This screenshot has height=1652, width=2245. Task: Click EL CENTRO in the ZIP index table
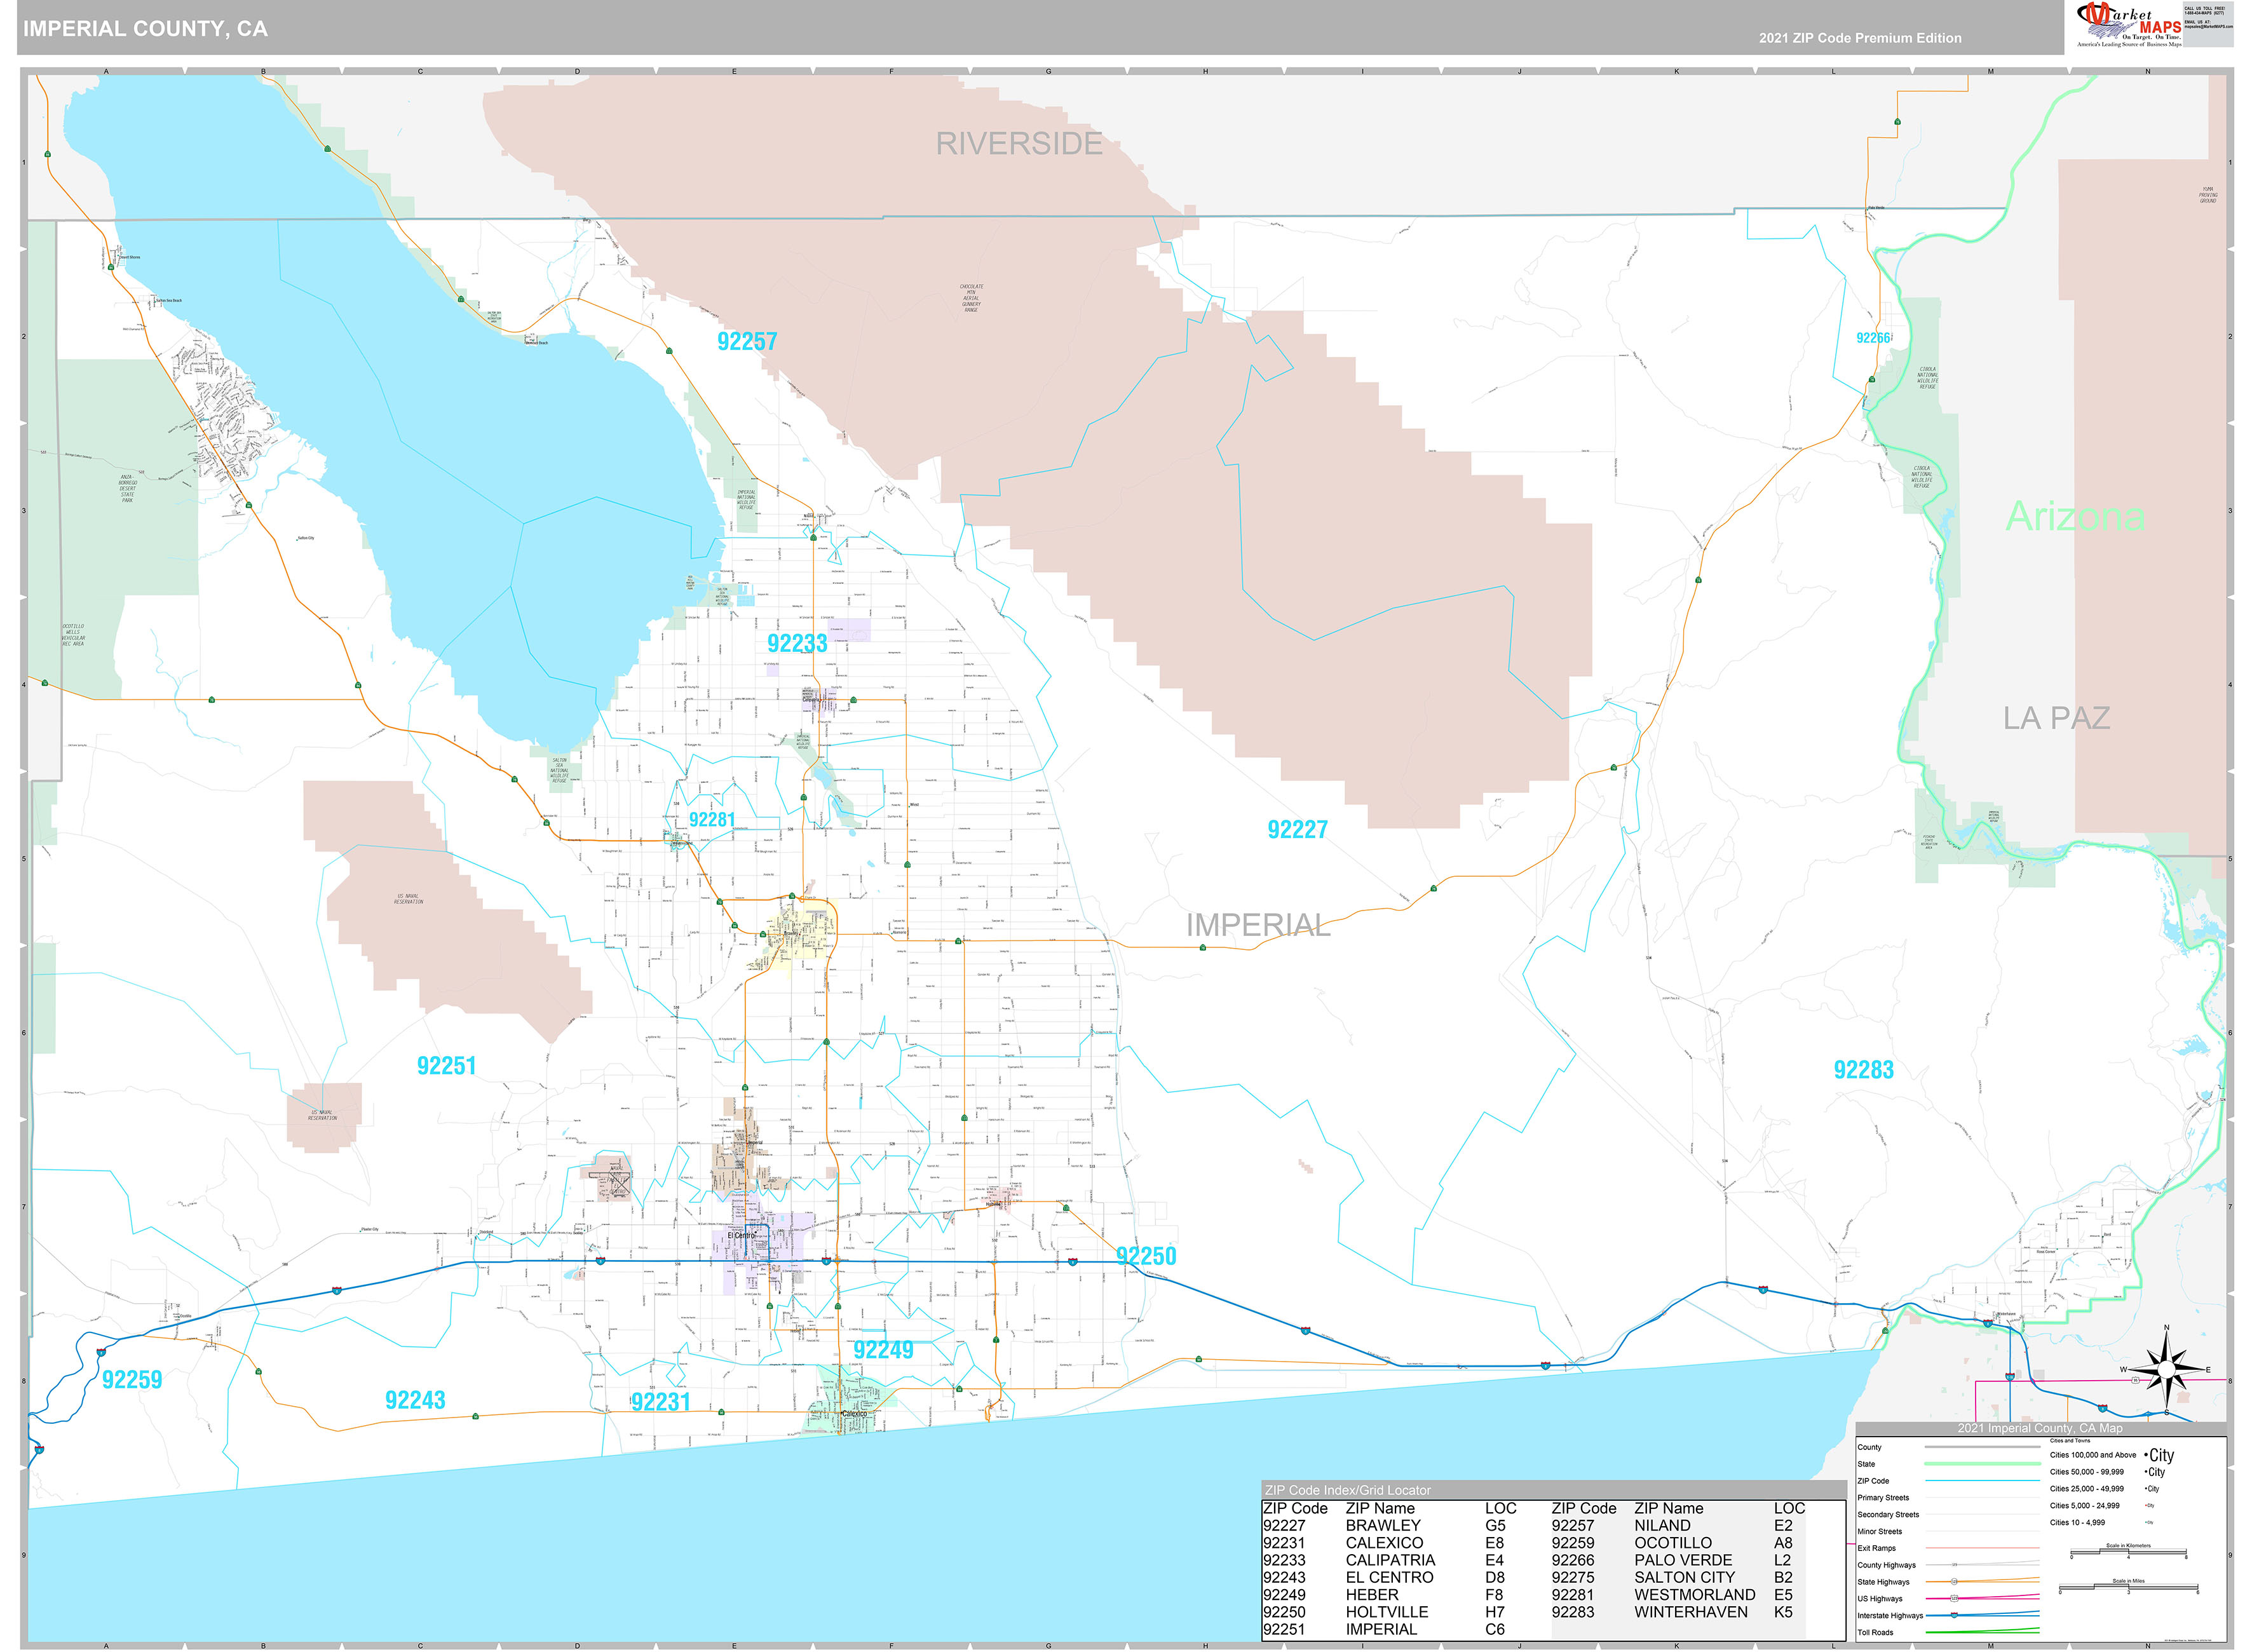click(1389, 1577)
